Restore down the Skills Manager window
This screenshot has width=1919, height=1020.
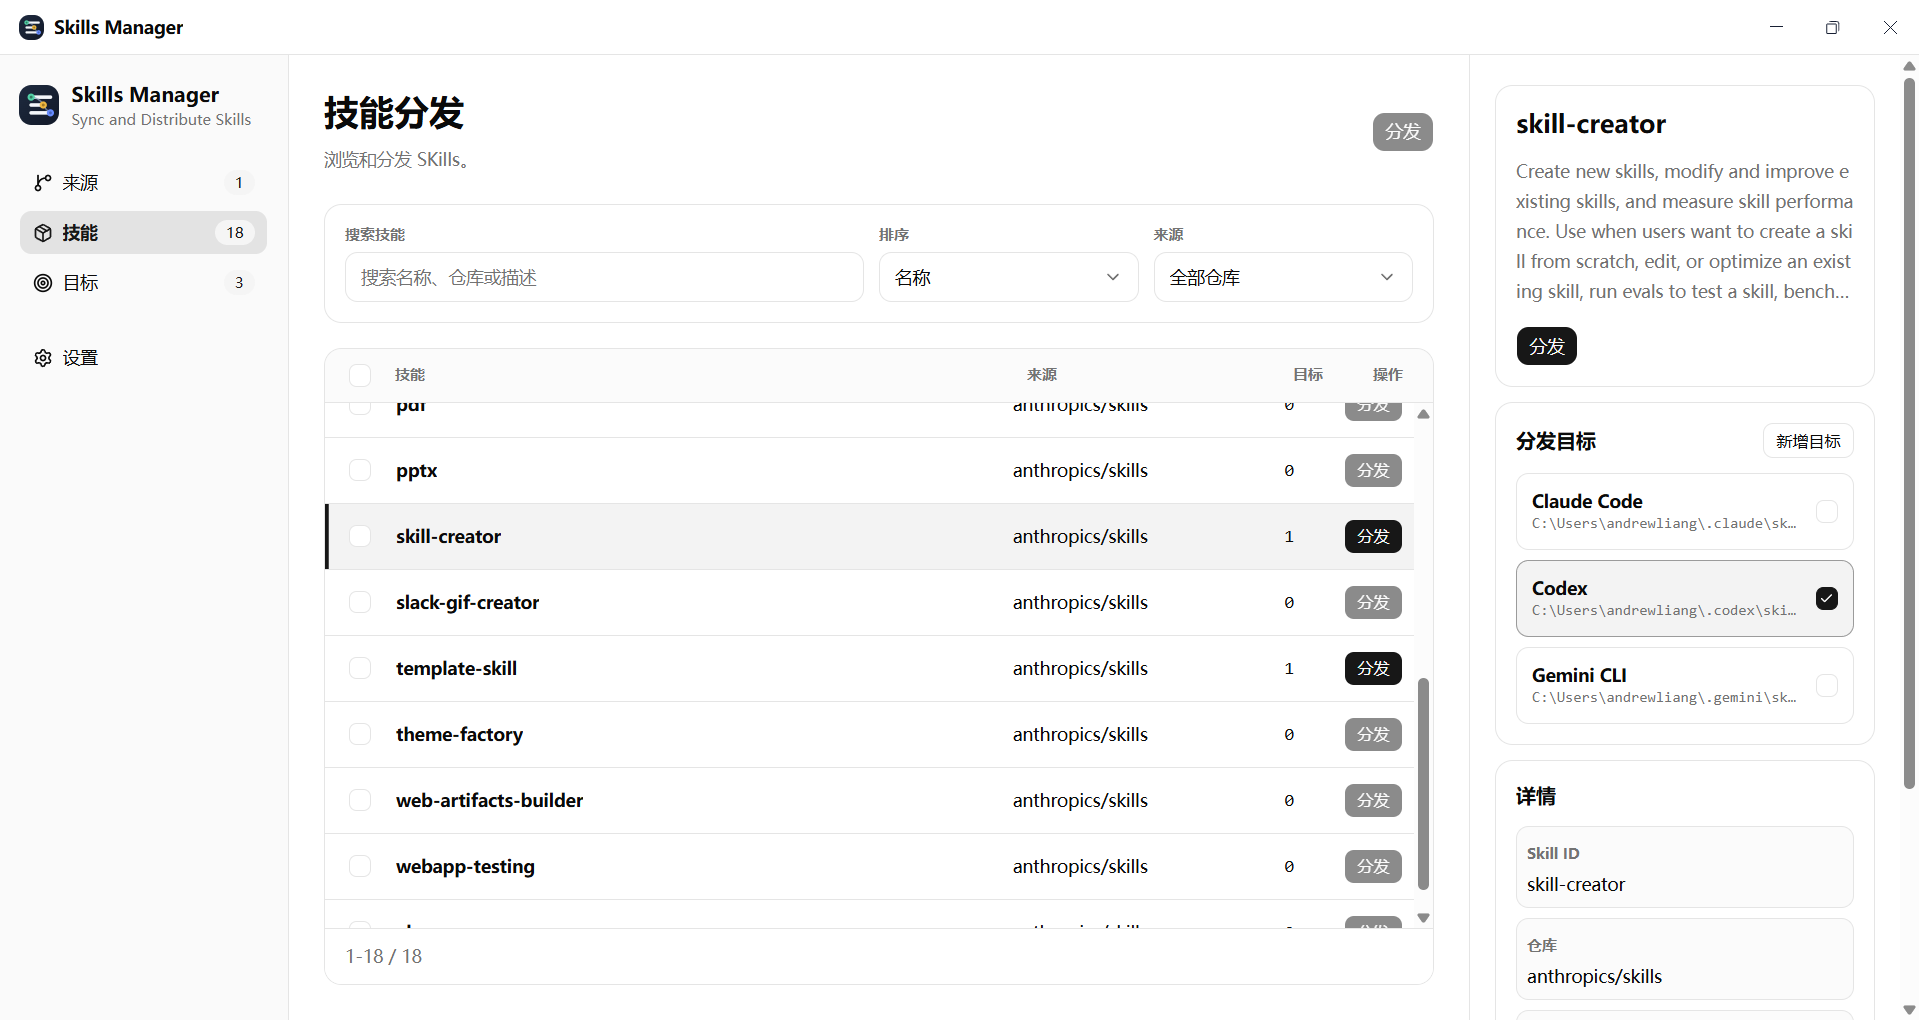[1832, 27]
